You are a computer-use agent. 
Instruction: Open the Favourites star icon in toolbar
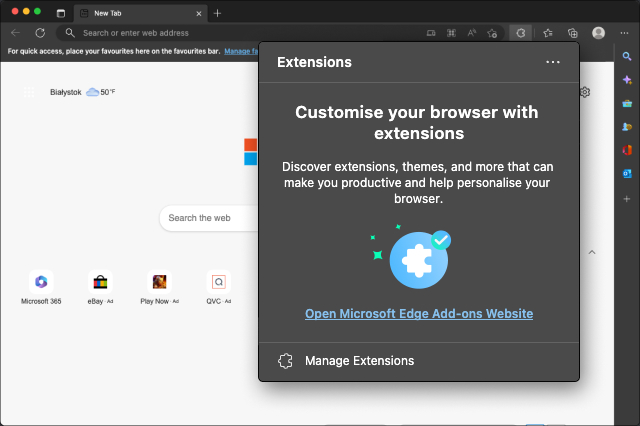pyautogui.click(x=547, y=32)
